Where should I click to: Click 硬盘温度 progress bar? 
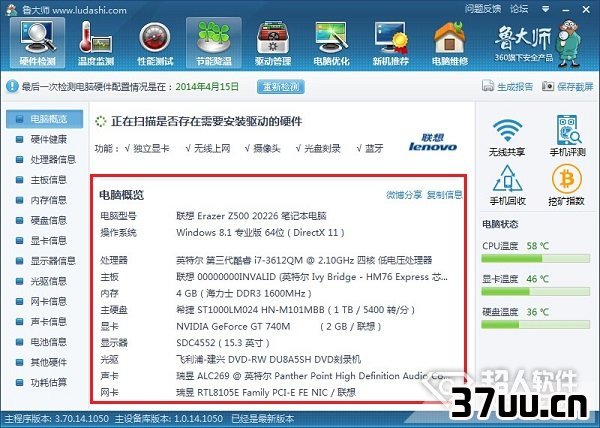535,325
